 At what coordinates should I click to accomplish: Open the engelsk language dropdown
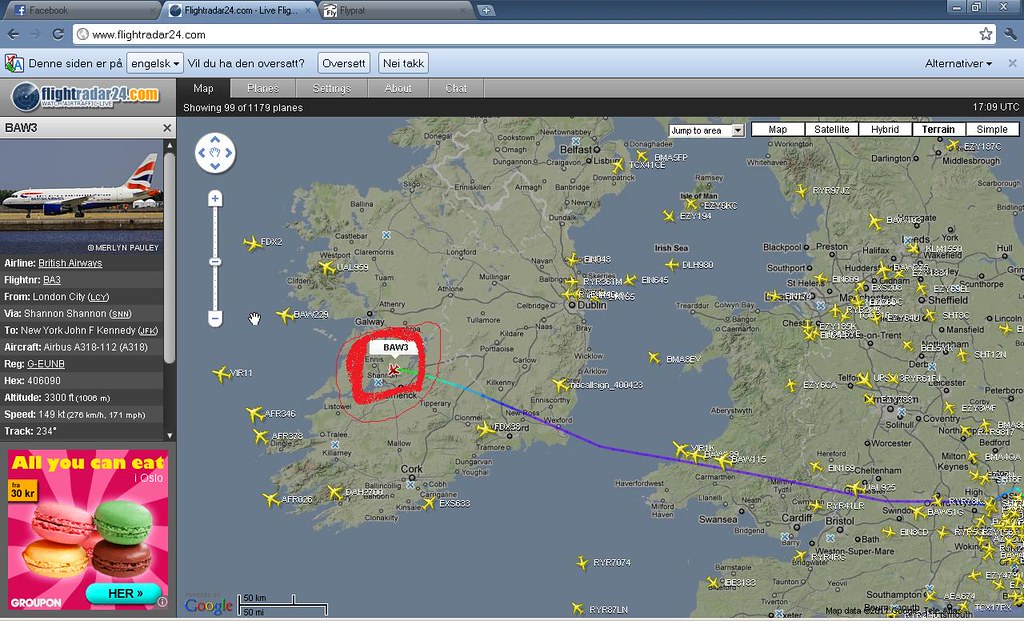point(155,63)
